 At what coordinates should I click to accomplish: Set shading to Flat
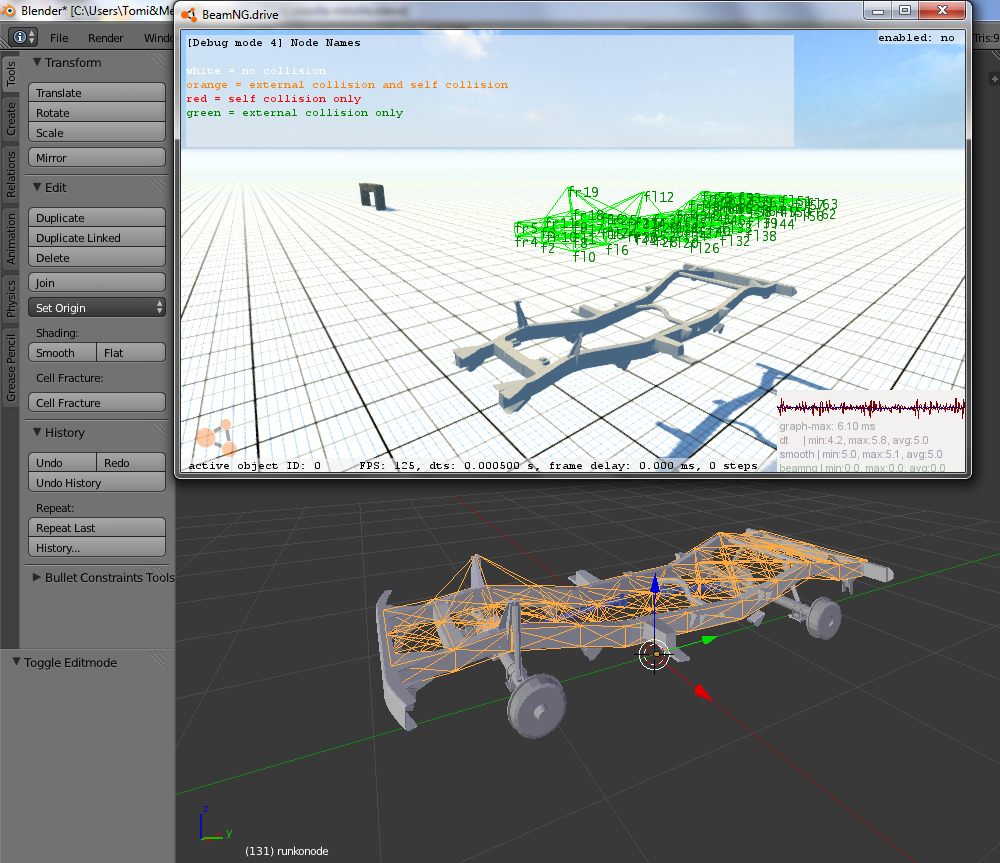point(131,353)
